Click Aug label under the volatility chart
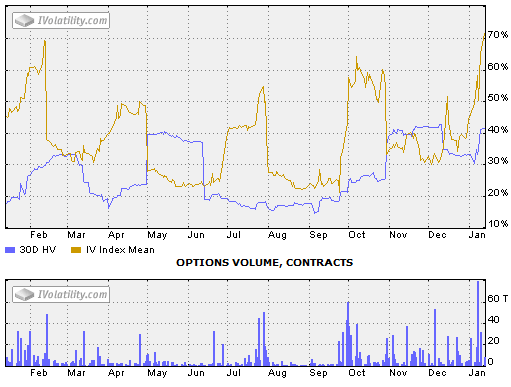 (x=277, y=235)
